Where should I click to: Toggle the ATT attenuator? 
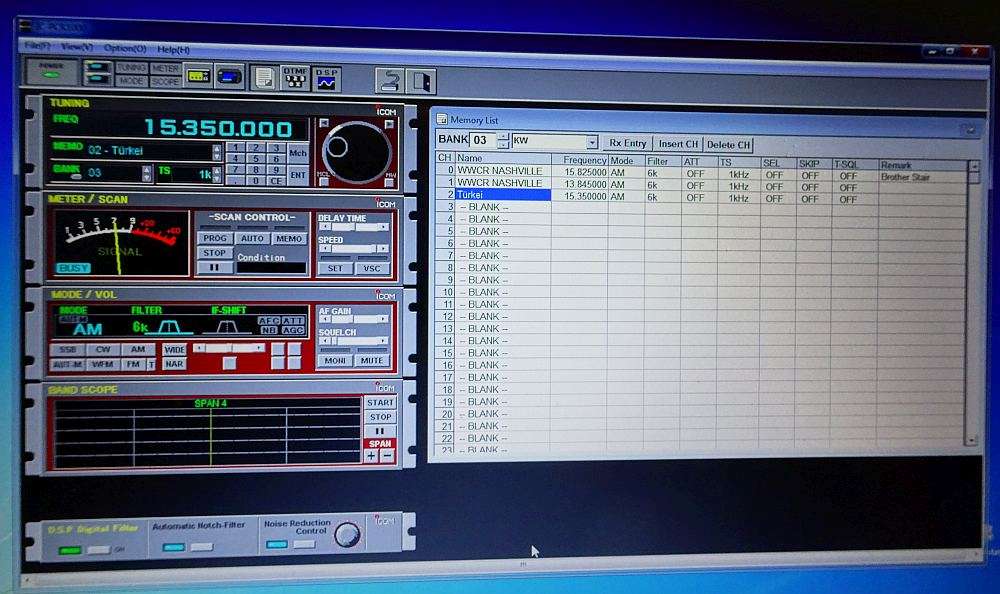point(293,320)
